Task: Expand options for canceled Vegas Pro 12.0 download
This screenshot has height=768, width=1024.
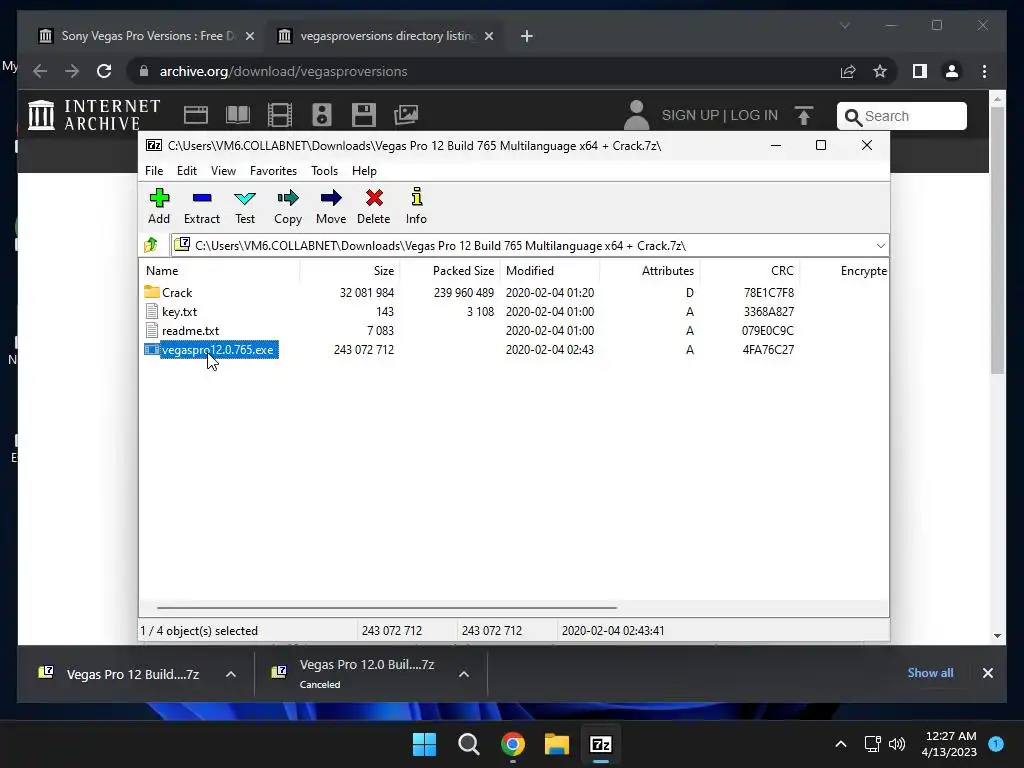Action: pos(464,674)
